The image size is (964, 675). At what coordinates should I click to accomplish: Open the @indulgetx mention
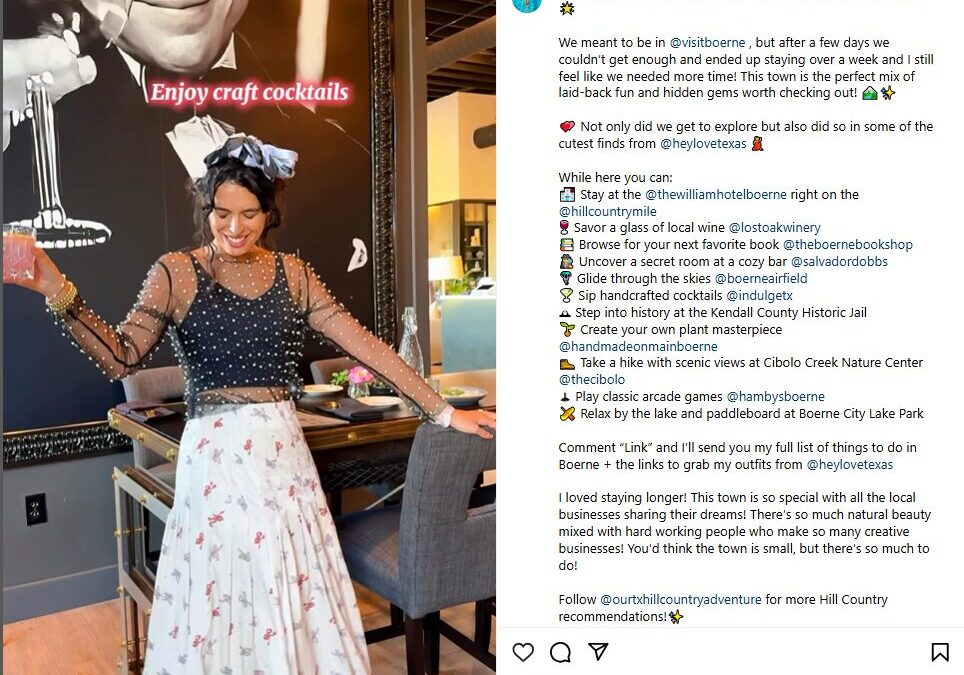point(759,296)
